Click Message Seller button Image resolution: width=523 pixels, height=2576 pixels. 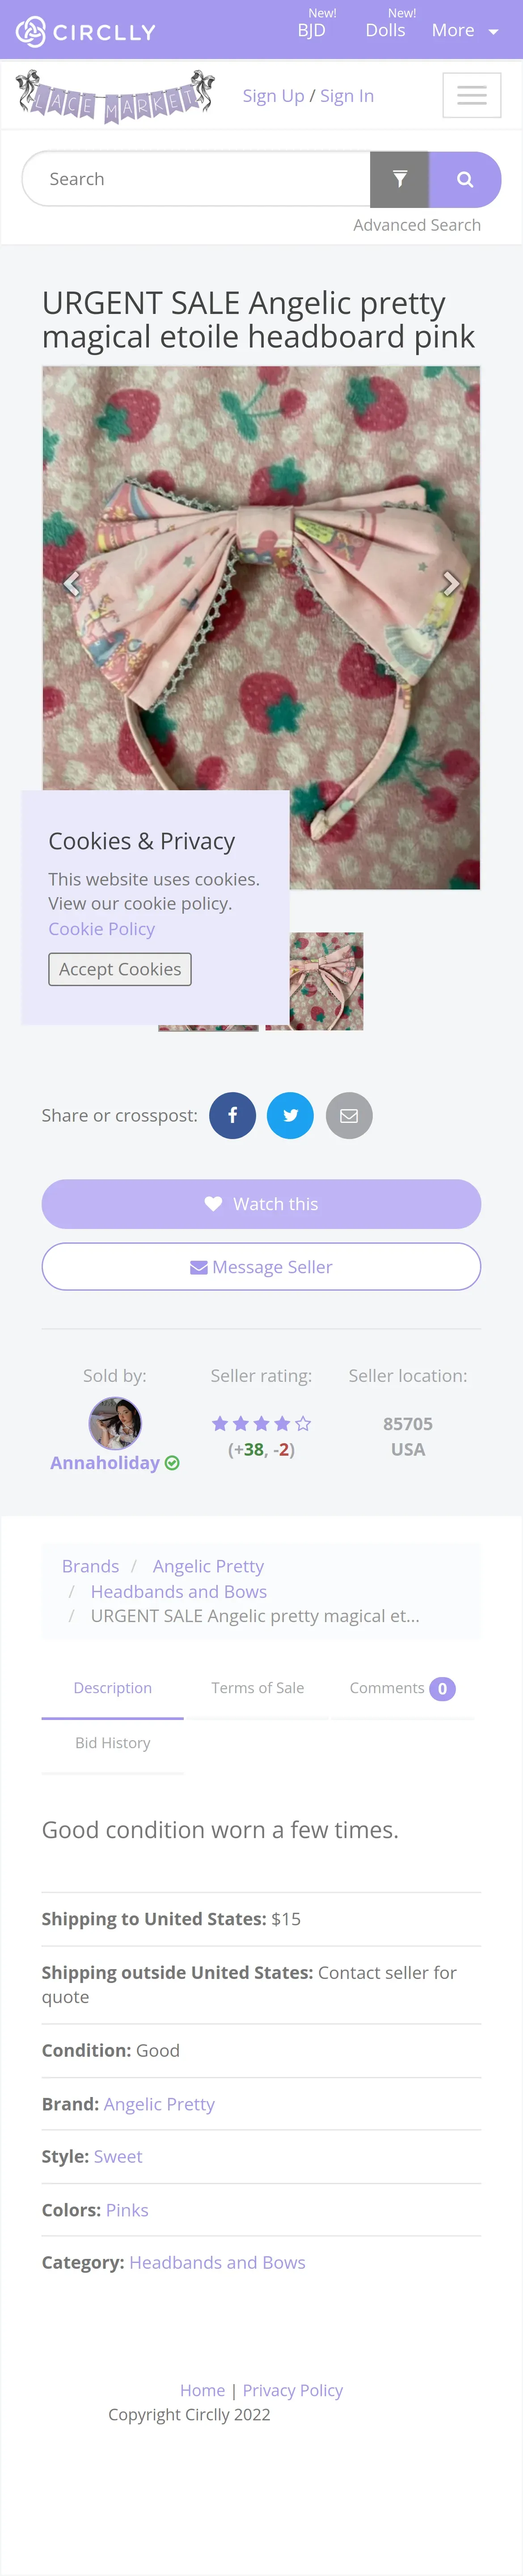[x=261, y=1267]
